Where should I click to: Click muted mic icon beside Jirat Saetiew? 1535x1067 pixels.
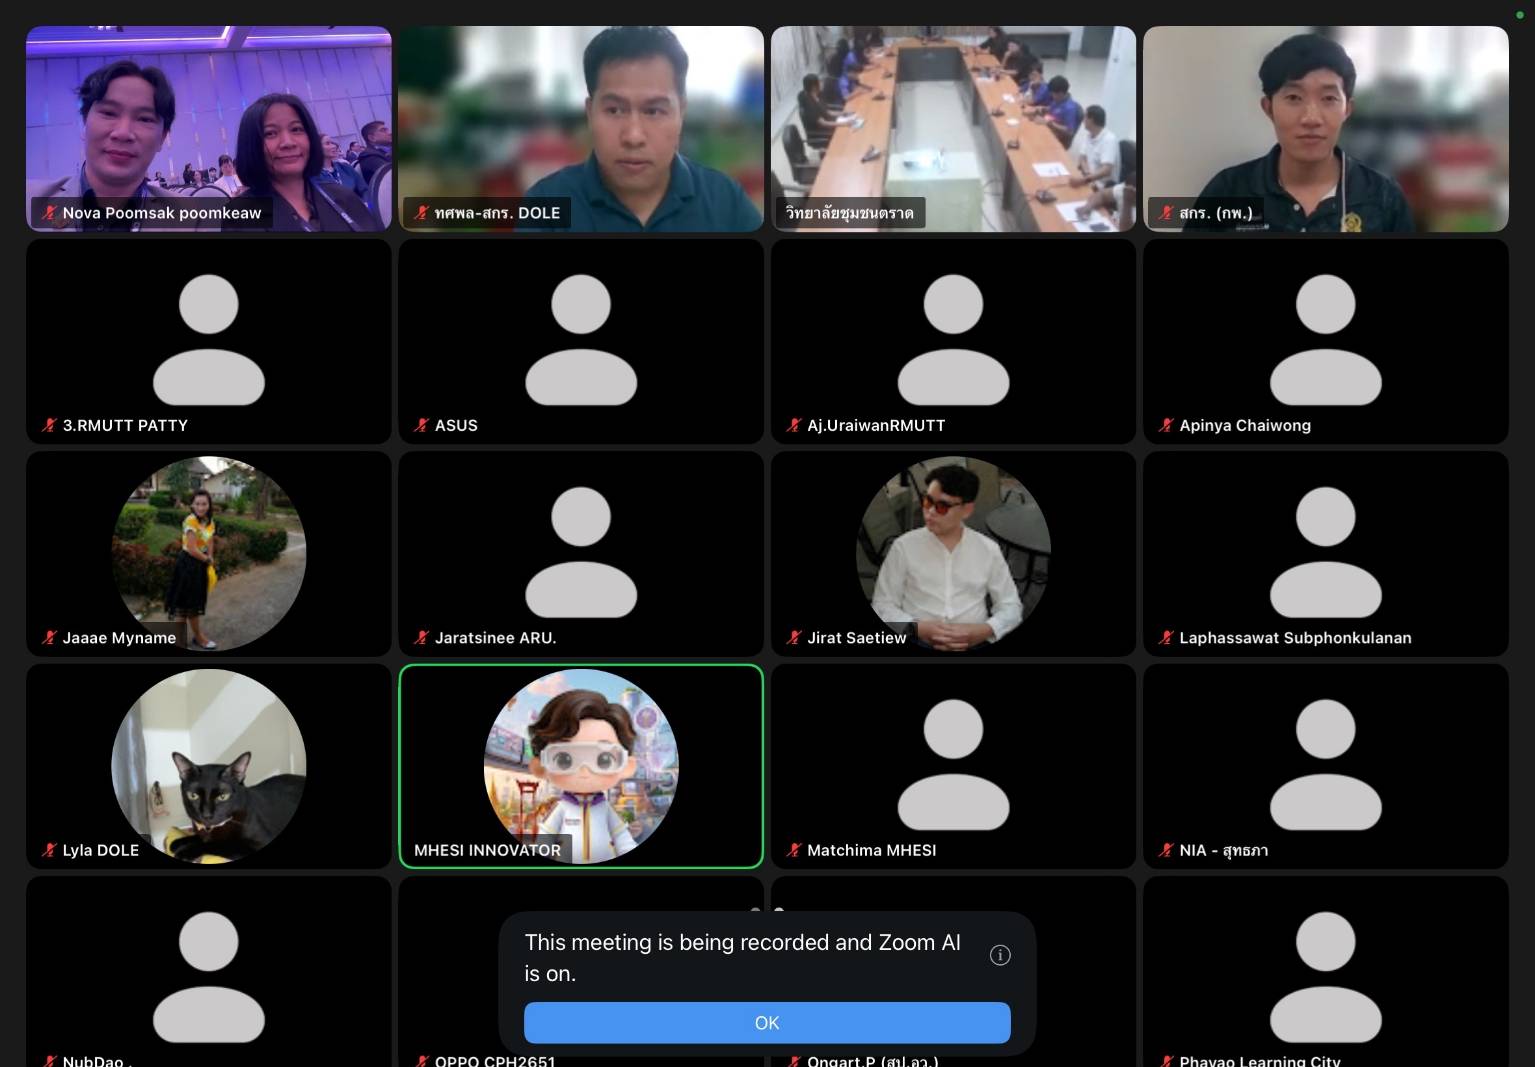(x=794, y=637)
